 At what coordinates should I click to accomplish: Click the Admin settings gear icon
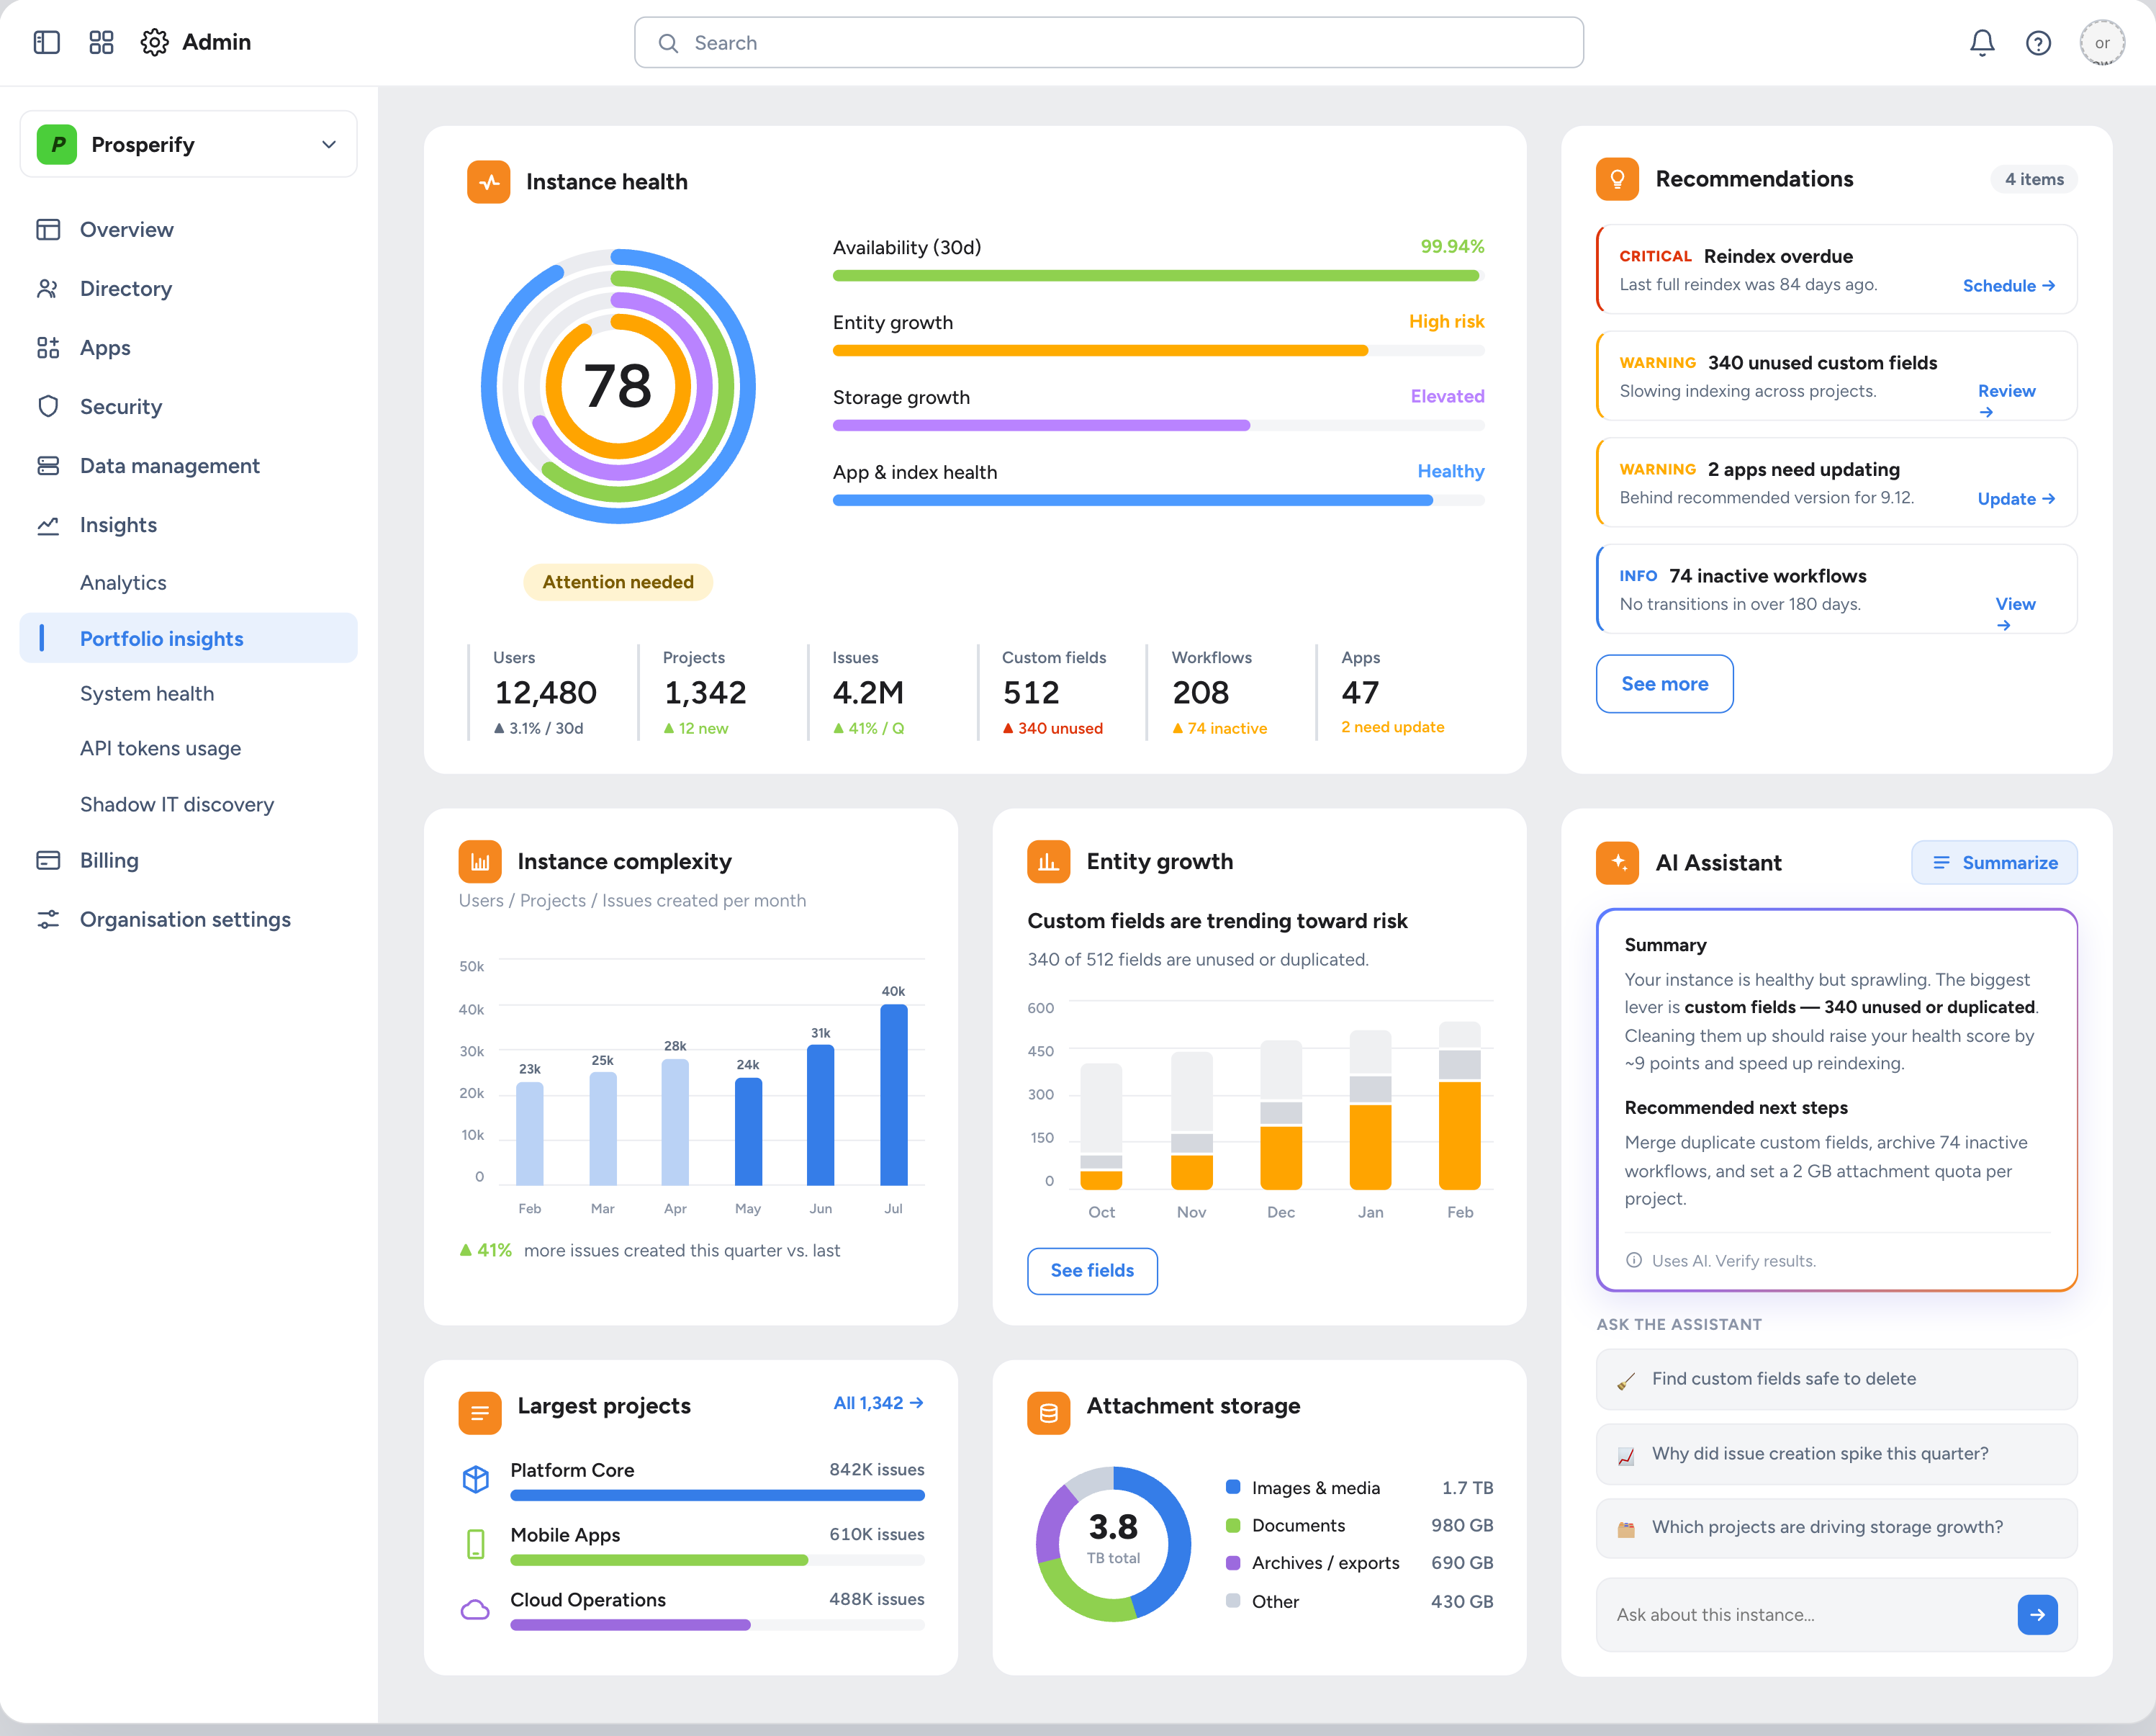(154, 42)
